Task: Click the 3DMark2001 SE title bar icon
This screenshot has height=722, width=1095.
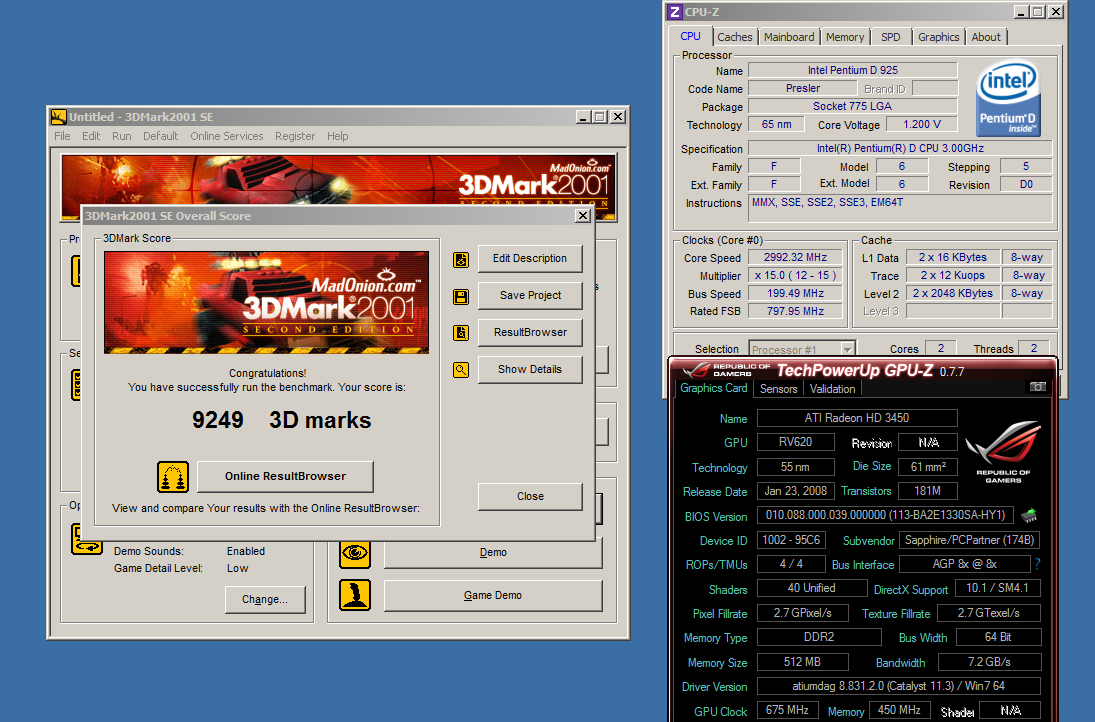Action: (x=59, y=117)
